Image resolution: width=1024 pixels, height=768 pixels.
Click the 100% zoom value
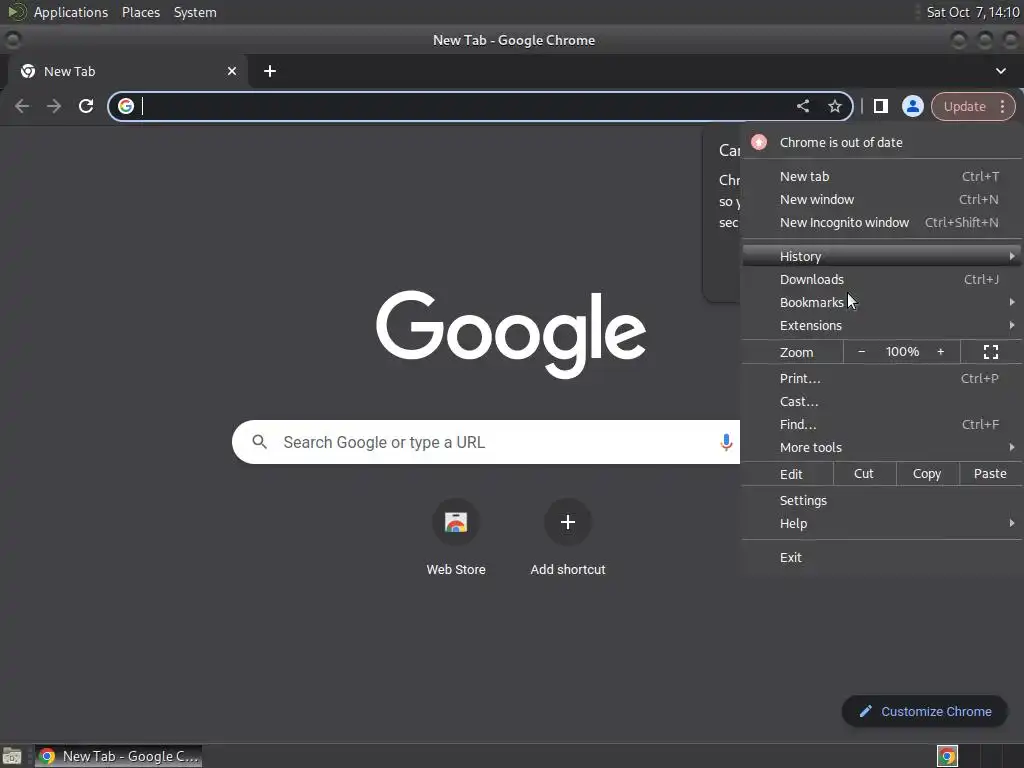(902, 352)
